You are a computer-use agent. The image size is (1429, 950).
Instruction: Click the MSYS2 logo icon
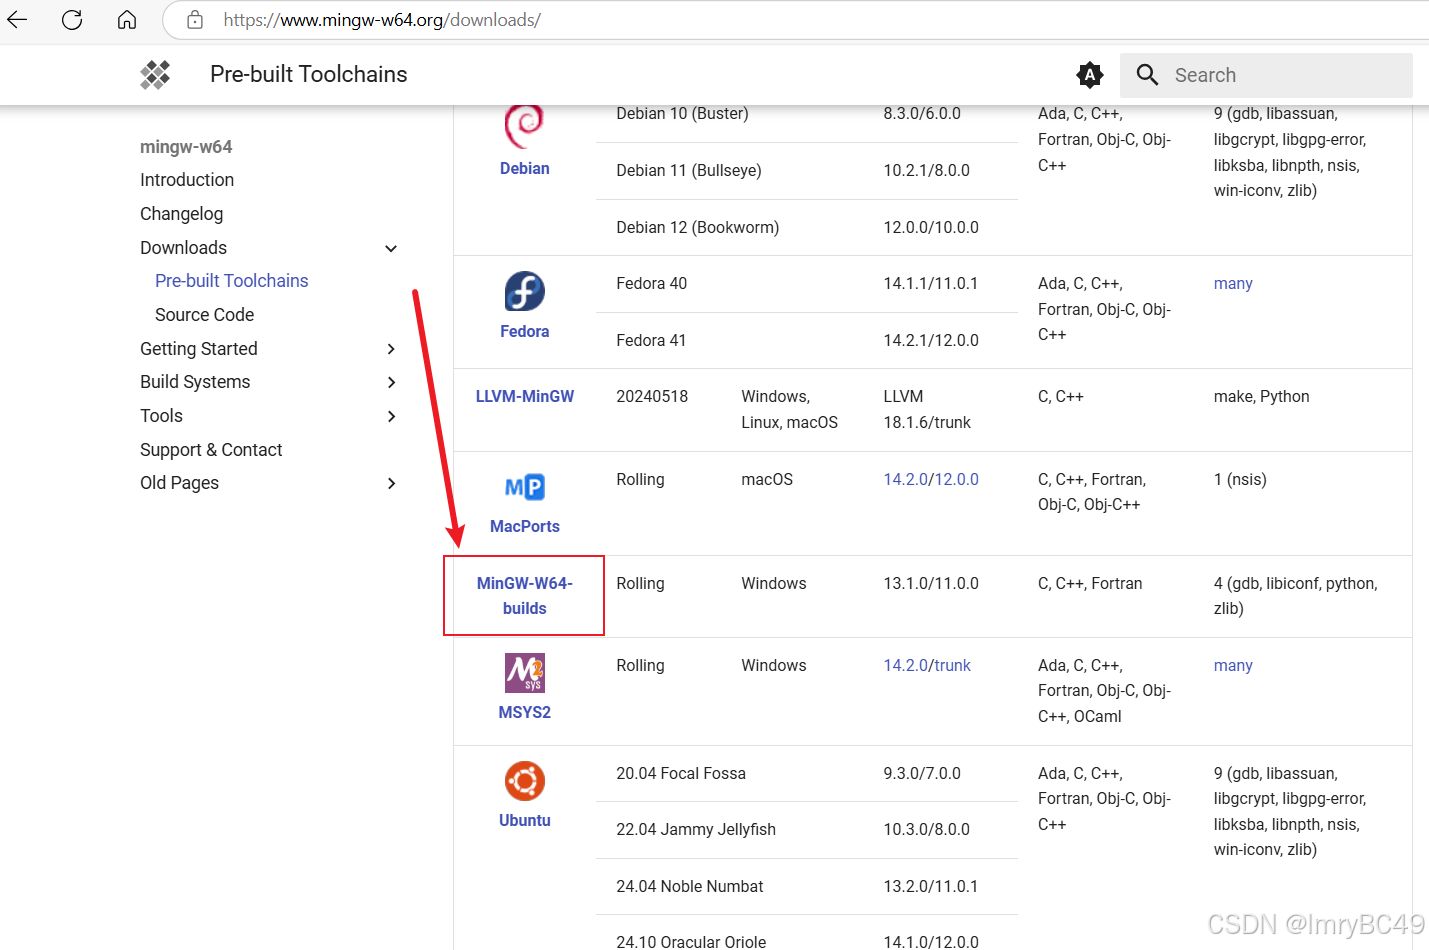525,673
